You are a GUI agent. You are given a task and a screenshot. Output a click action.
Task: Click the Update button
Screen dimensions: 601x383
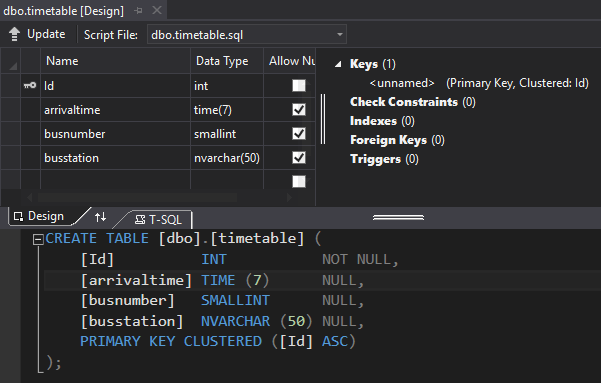click(37, 34)
